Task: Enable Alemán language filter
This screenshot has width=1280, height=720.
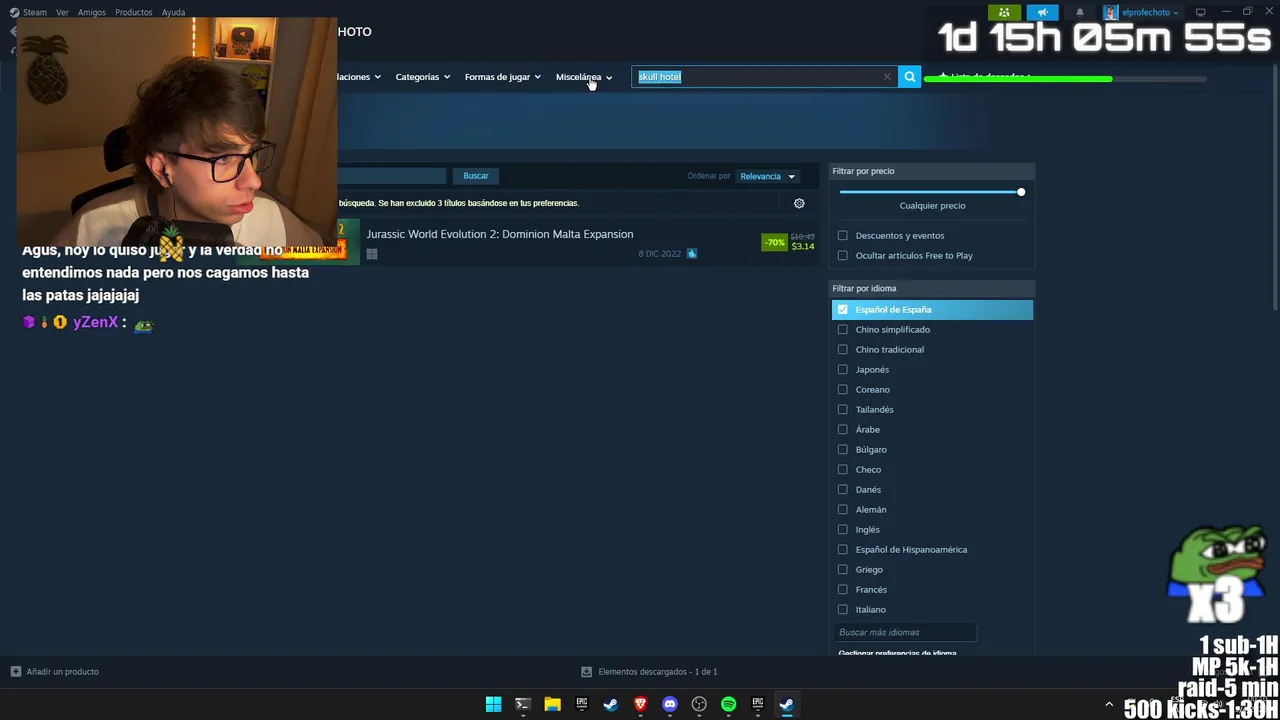Action: click(843, 510)
